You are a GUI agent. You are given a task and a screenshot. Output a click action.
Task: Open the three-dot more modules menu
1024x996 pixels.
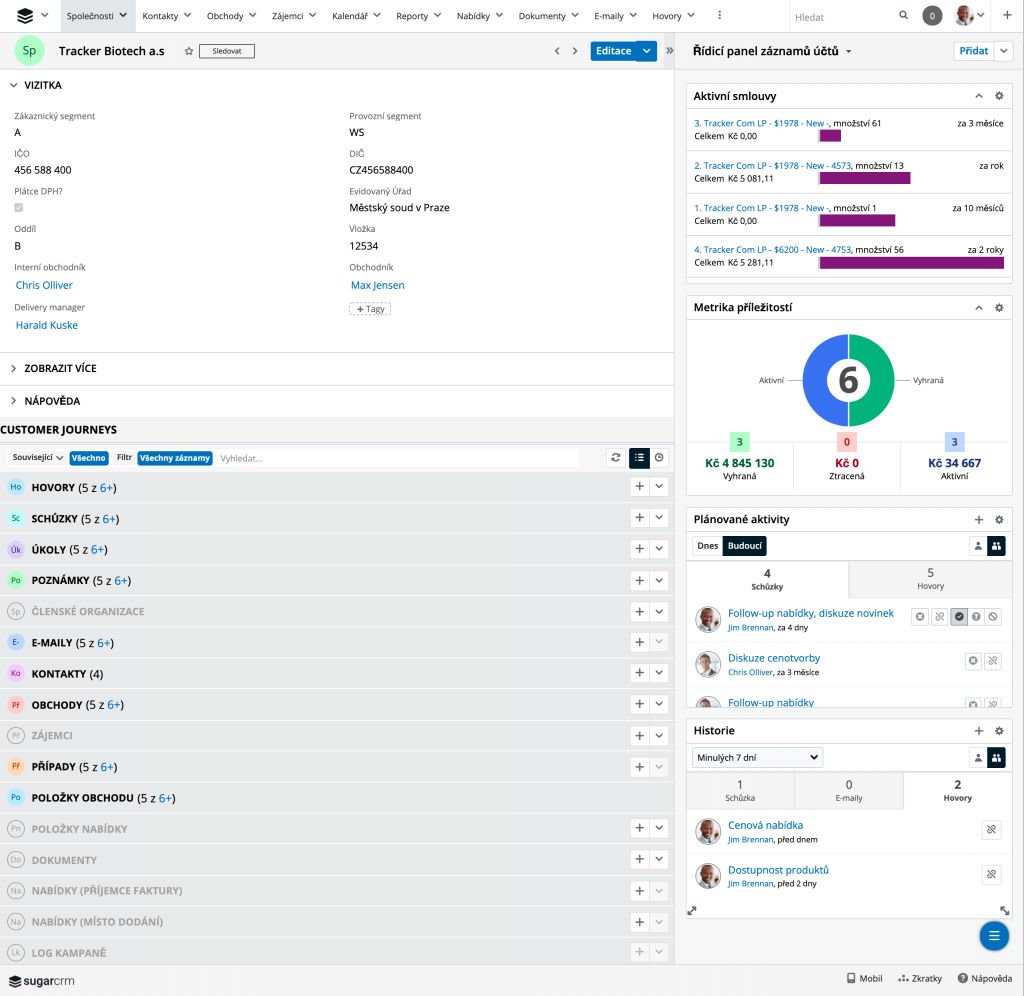tap(719, 16)
